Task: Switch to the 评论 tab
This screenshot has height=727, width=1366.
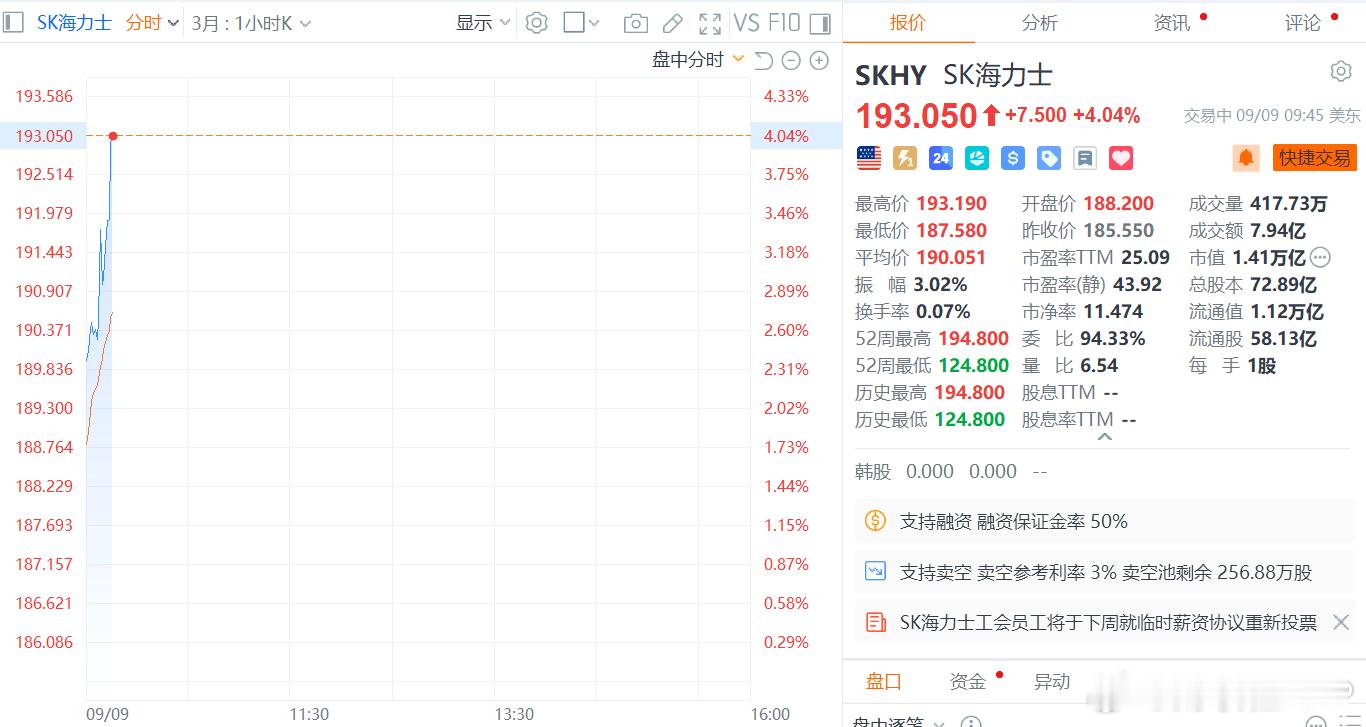Action: 1303,22
